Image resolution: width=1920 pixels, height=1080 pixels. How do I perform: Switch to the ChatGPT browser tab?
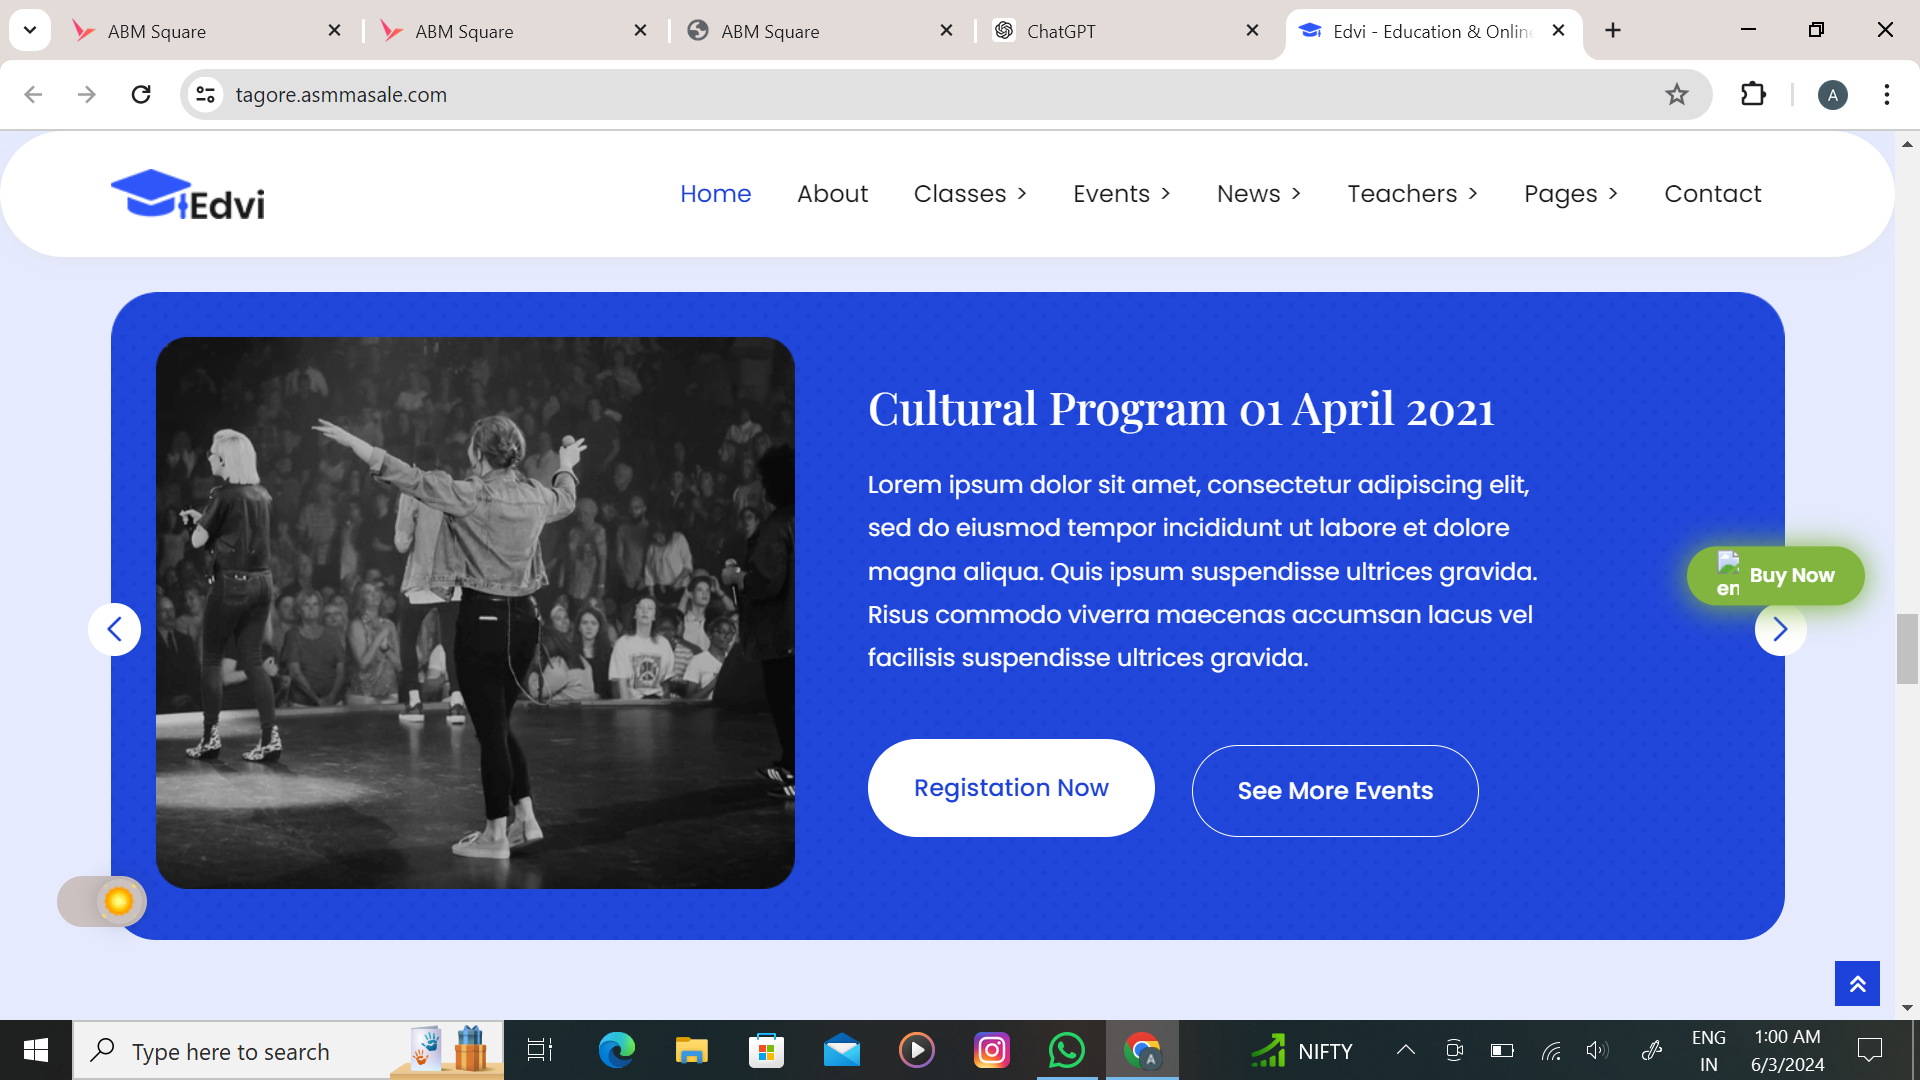pyautogui.click(x=1061, y=31)
